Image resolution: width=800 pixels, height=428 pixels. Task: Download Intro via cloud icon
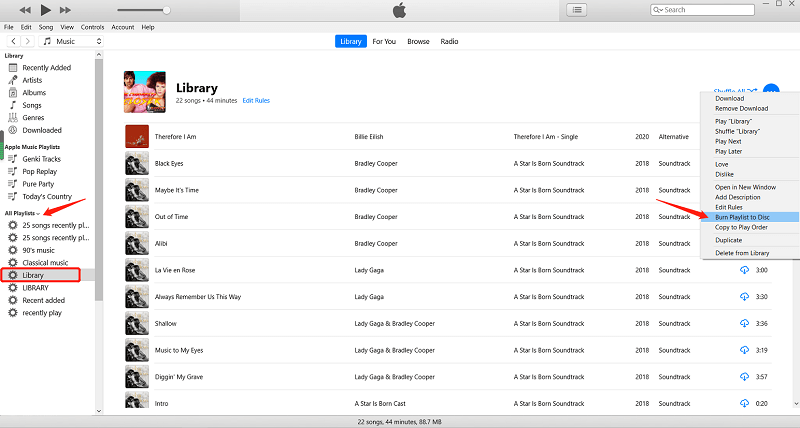(744, 403)
